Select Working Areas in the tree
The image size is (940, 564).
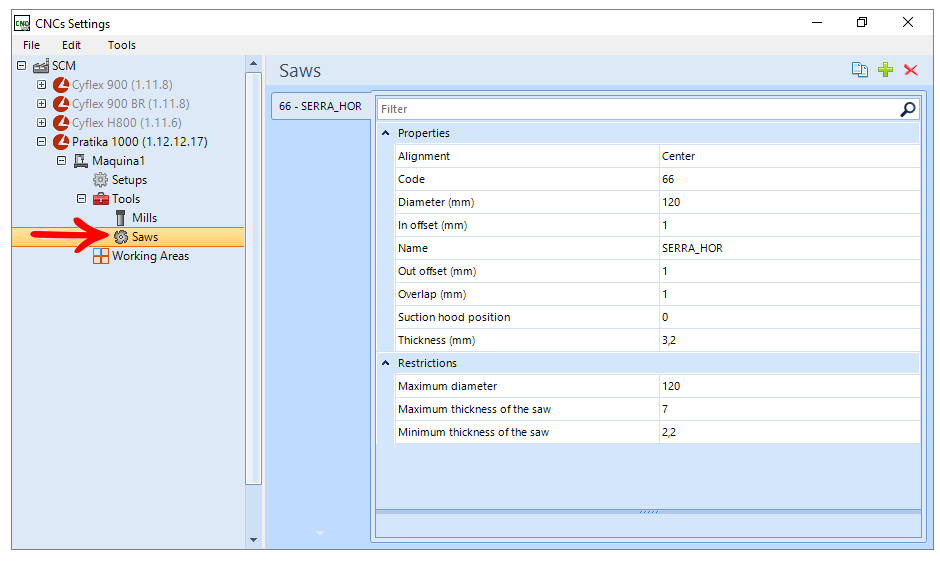click(150, 256)
